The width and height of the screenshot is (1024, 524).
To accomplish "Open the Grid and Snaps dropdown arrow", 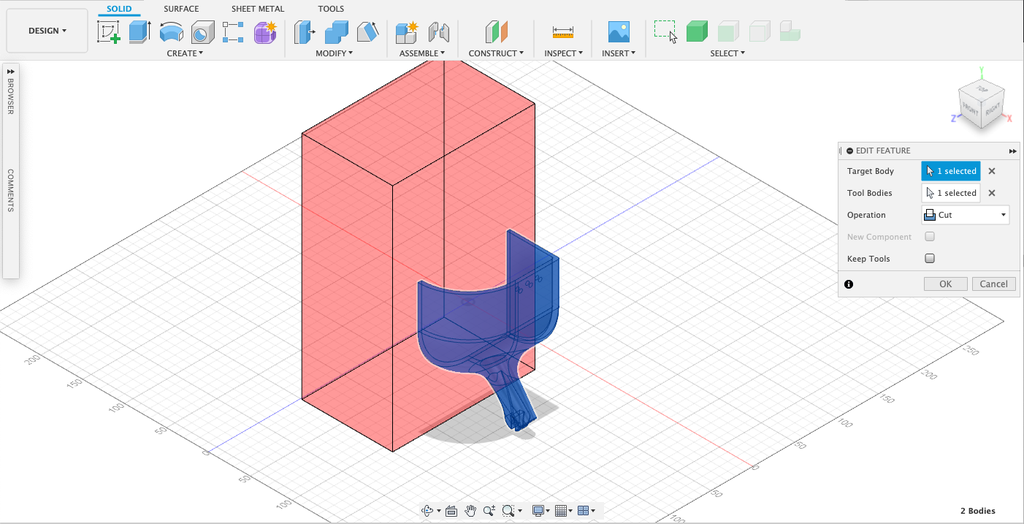I will point(570,511).
